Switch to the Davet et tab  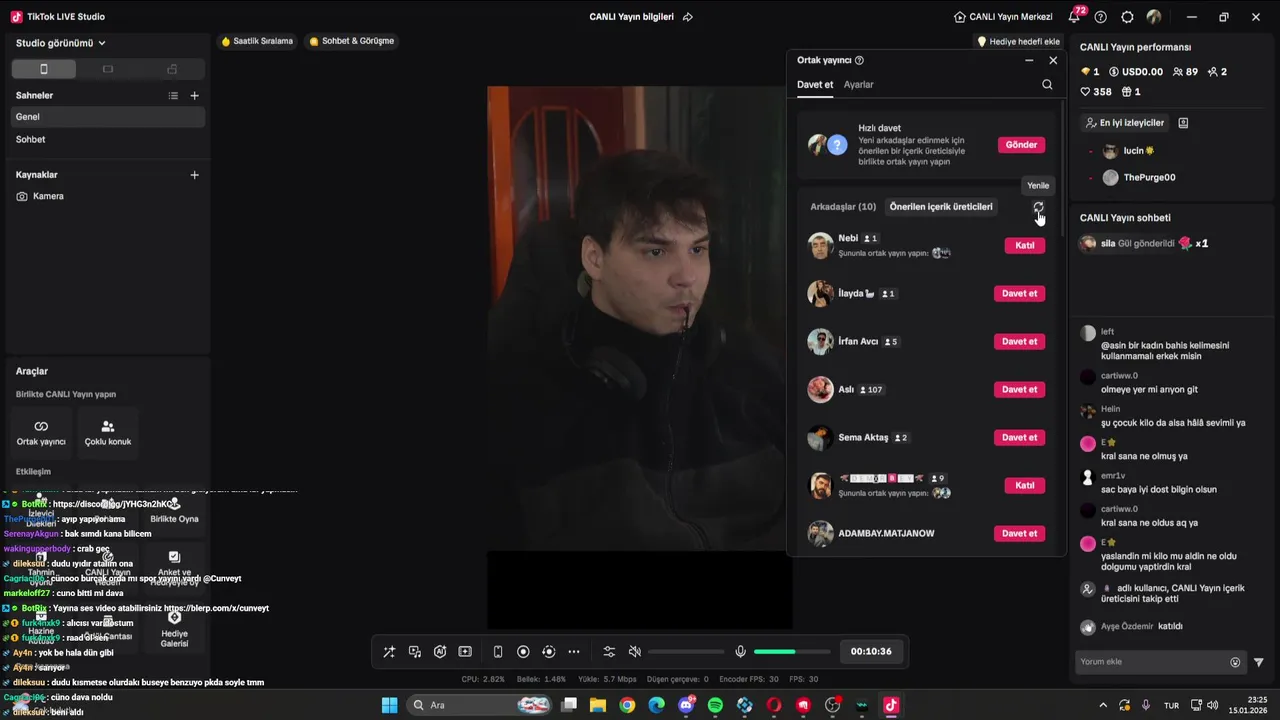point(815,85)
